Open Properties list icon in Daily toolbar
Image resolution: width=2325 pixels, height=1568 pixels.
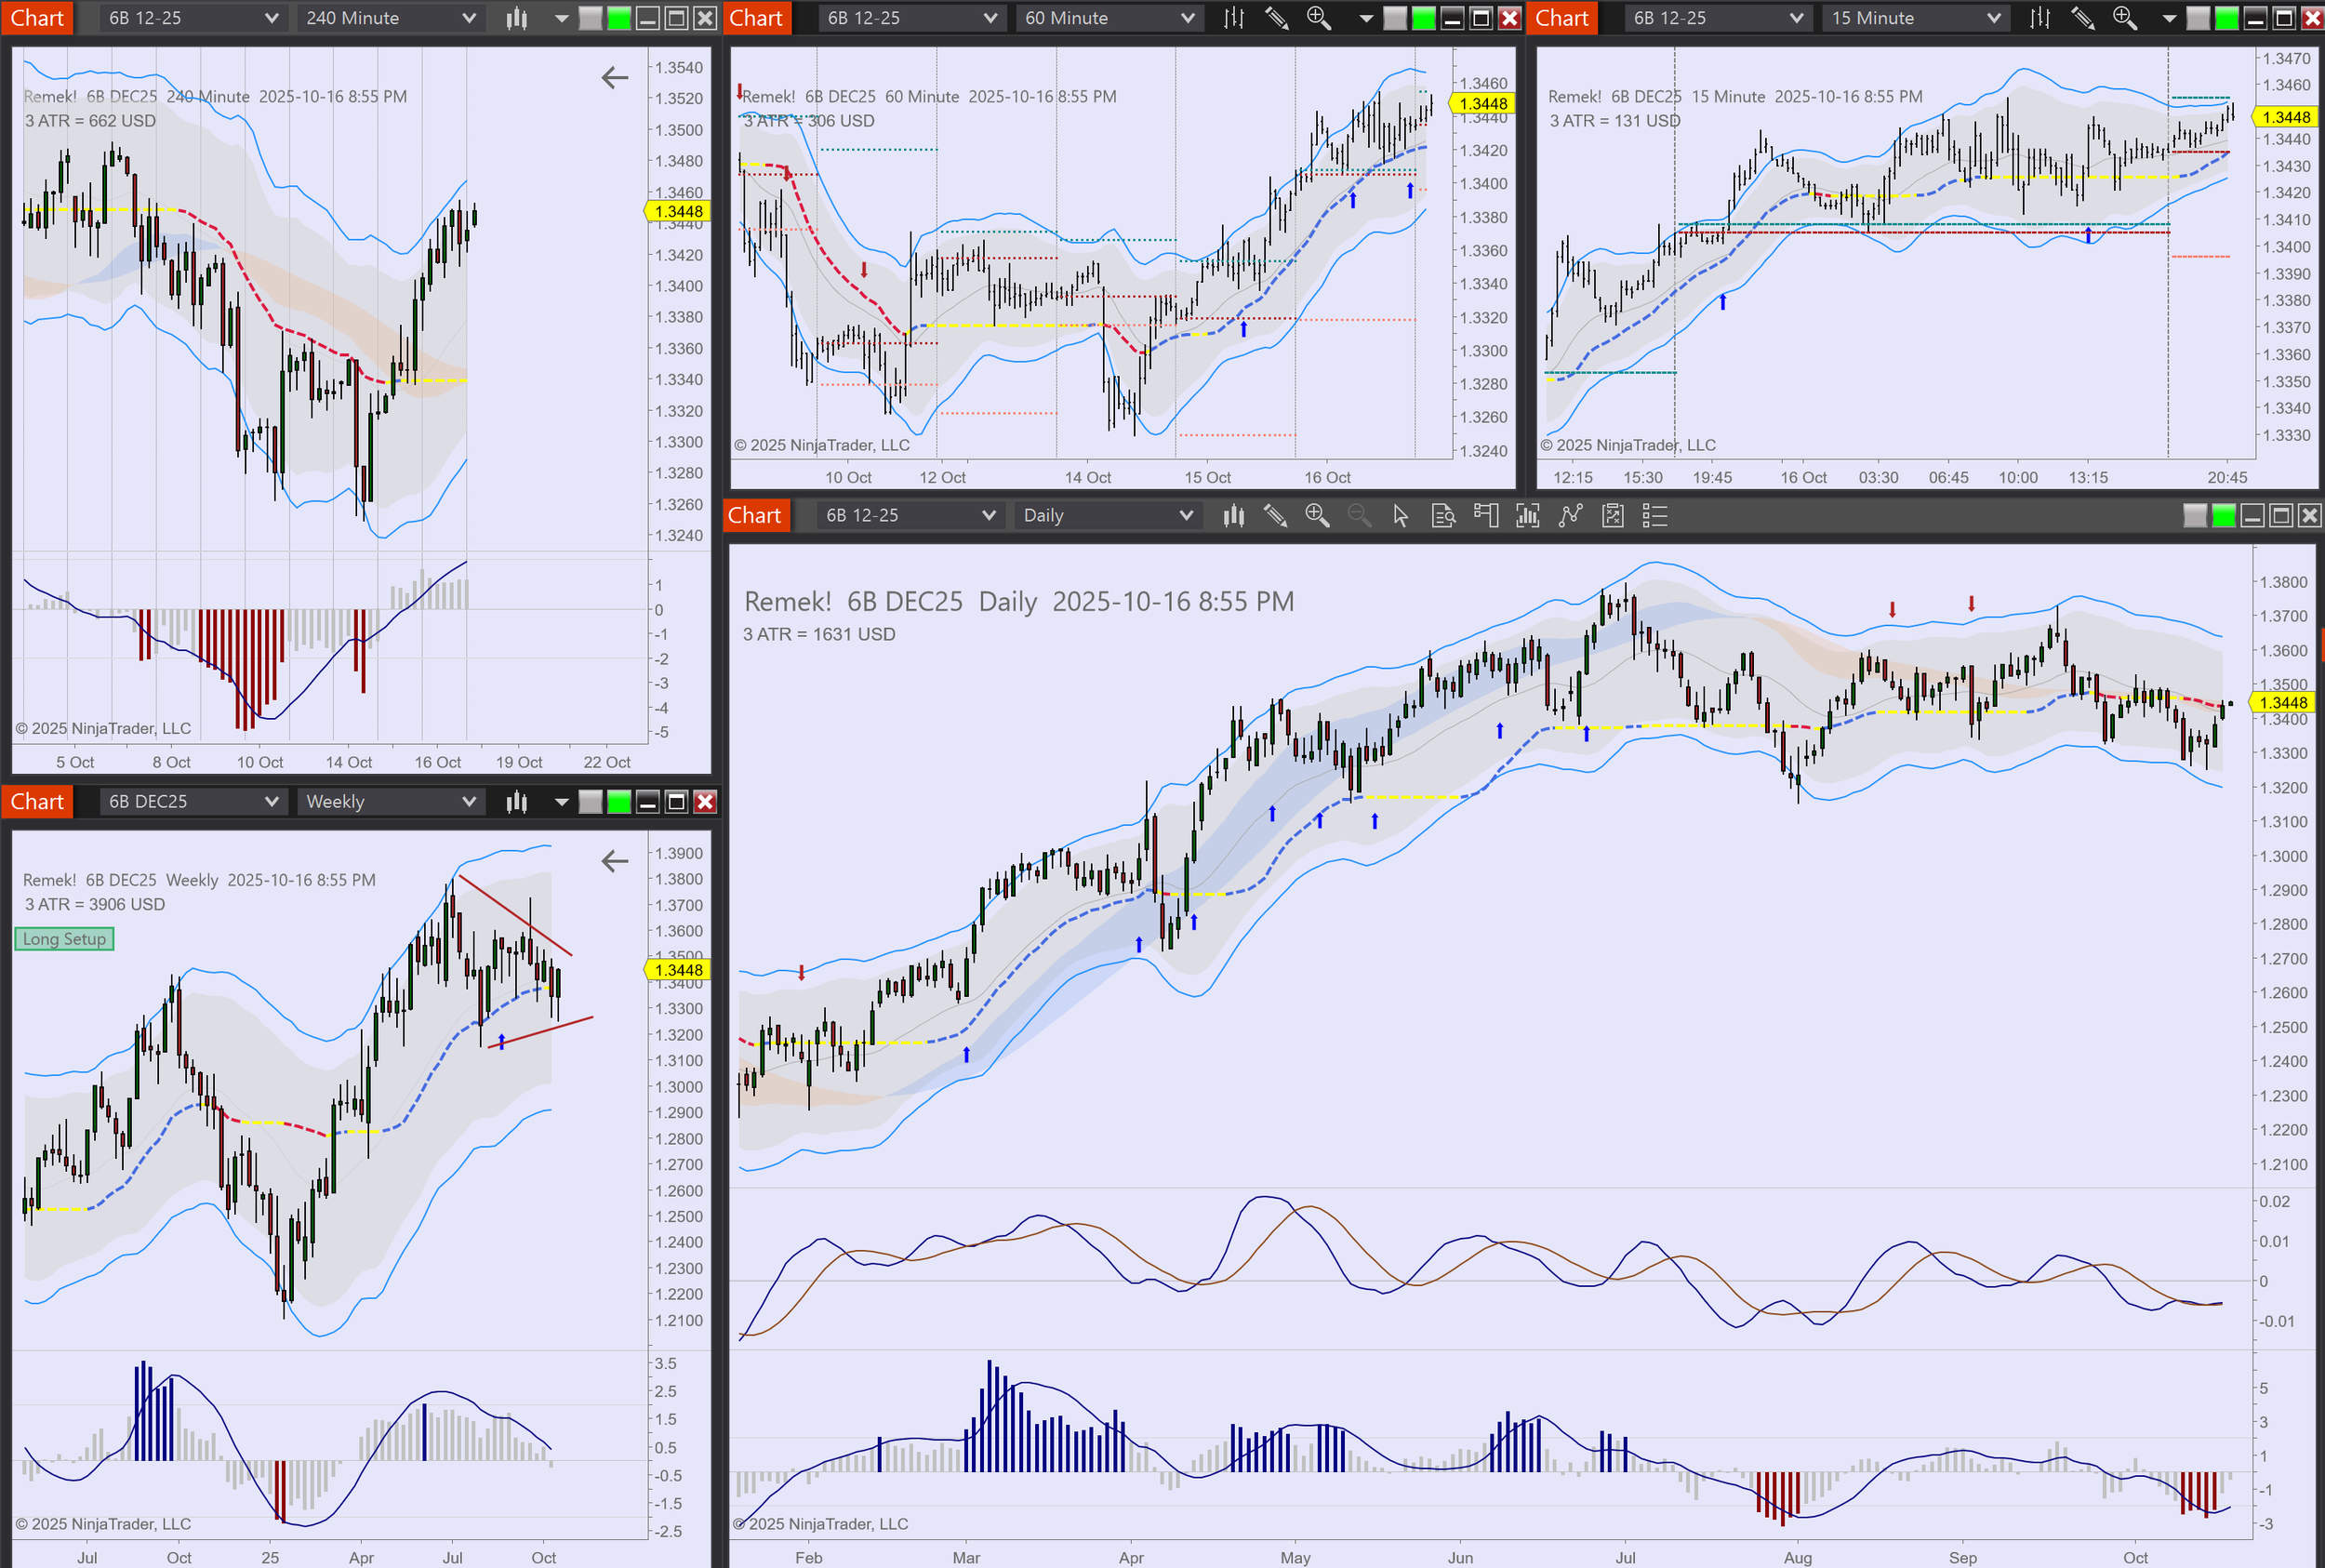point(1655,516)
